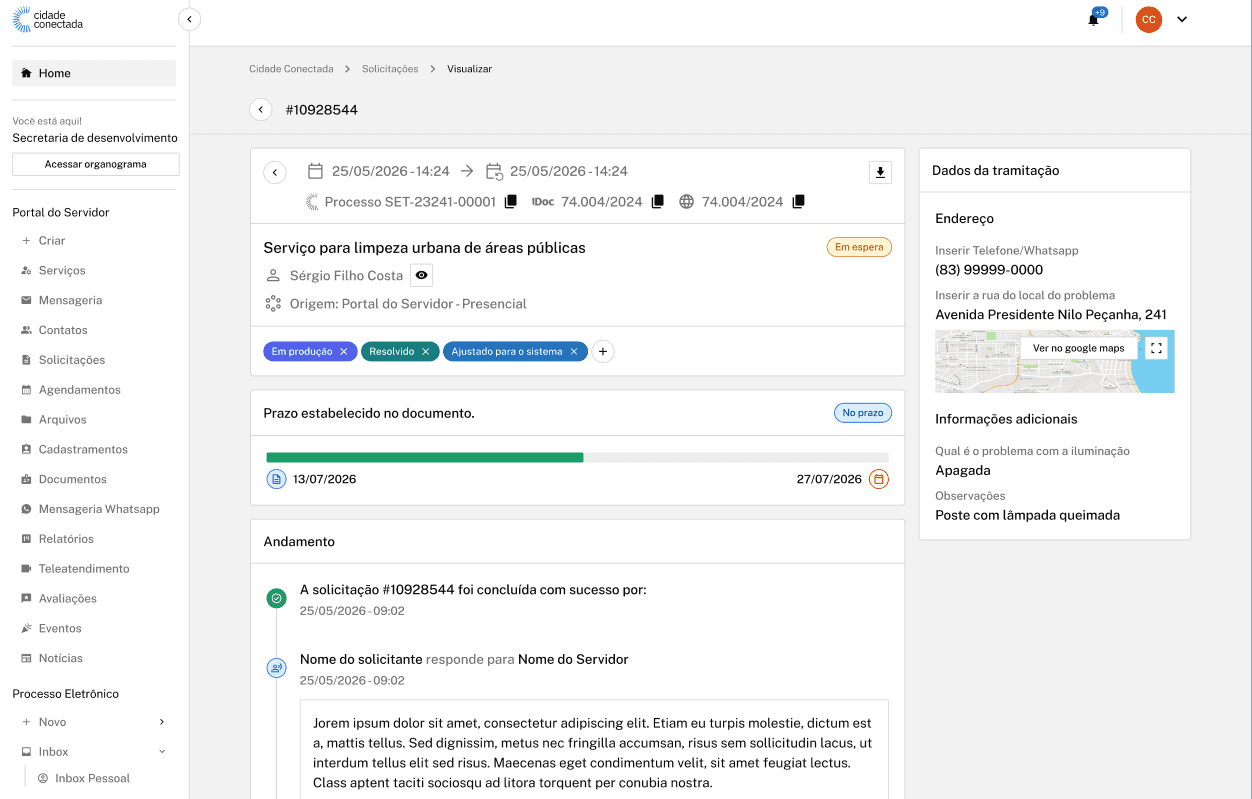Image resolution: width=1252 pixels, height=799 pixels.
Task: Copy the 1Doc 74.004/2024 number
Action: [657, 202]
